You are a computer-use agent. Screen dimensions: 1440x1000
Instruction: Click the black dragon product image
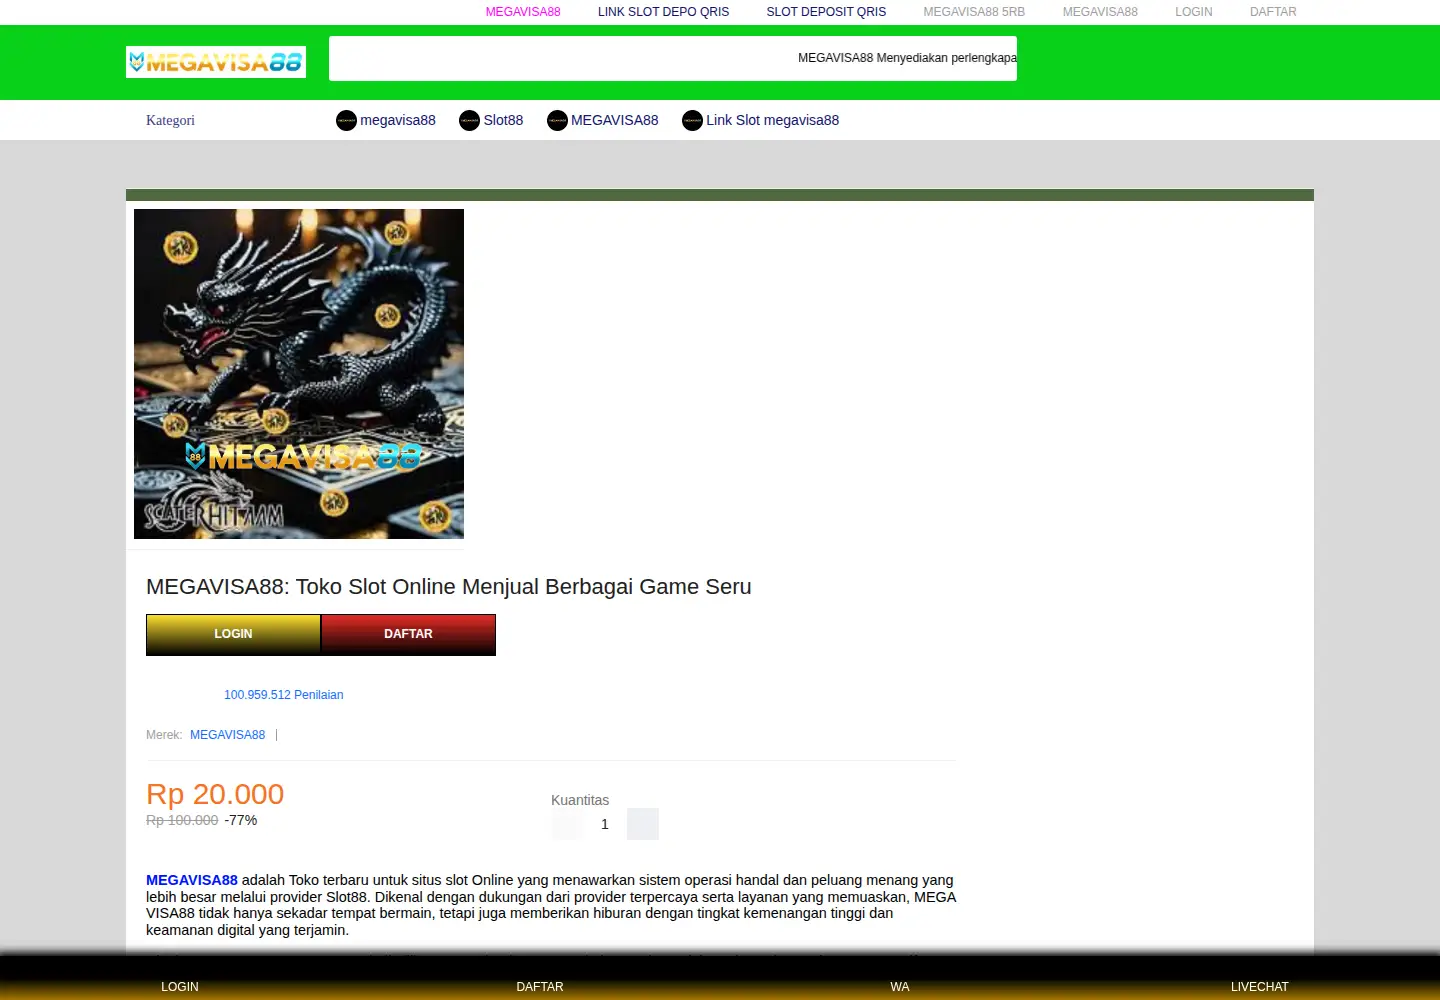299,374
